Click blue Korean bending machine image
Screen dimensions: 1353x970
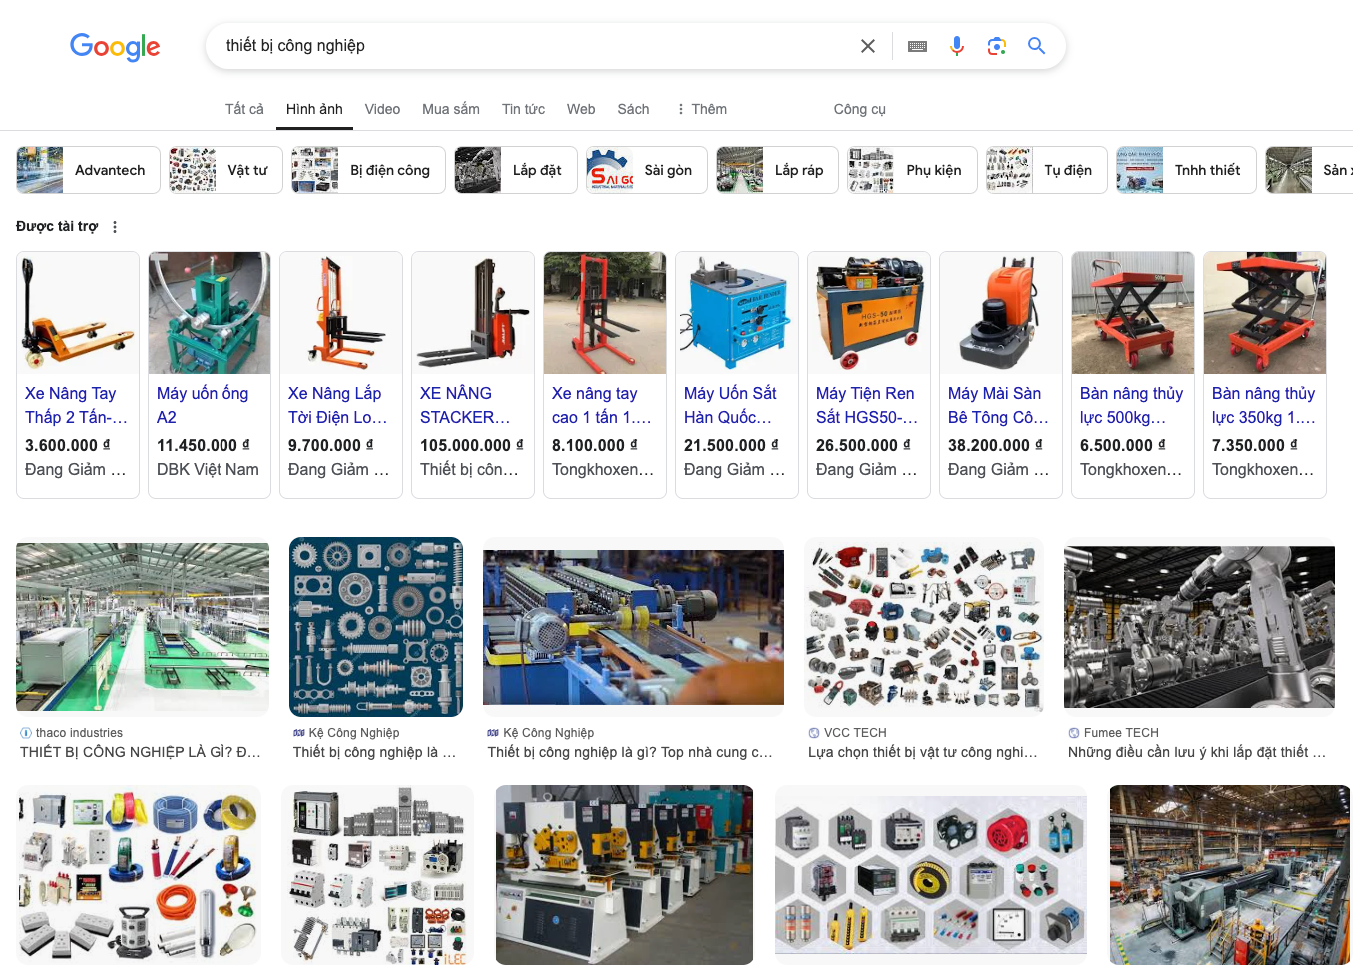737,313
